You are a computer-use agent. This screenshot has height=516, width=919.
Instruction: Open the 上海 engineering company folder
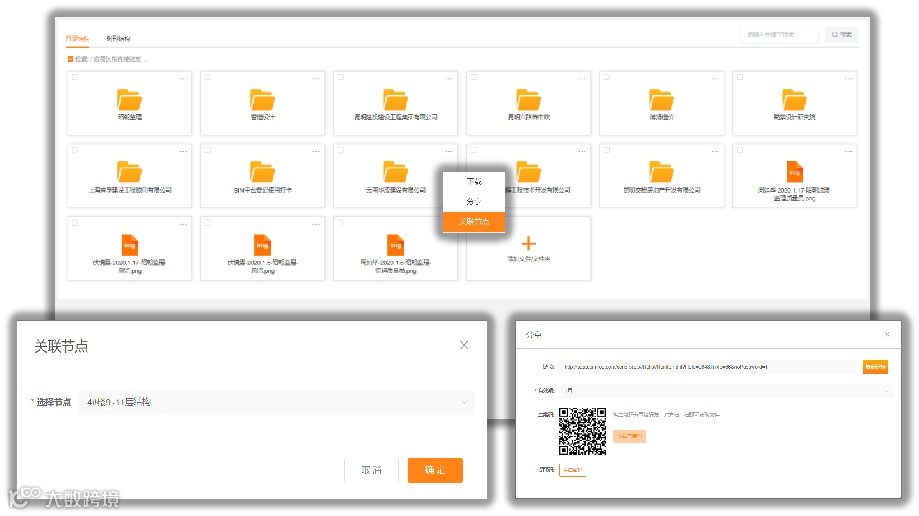(x=130, y=172)
